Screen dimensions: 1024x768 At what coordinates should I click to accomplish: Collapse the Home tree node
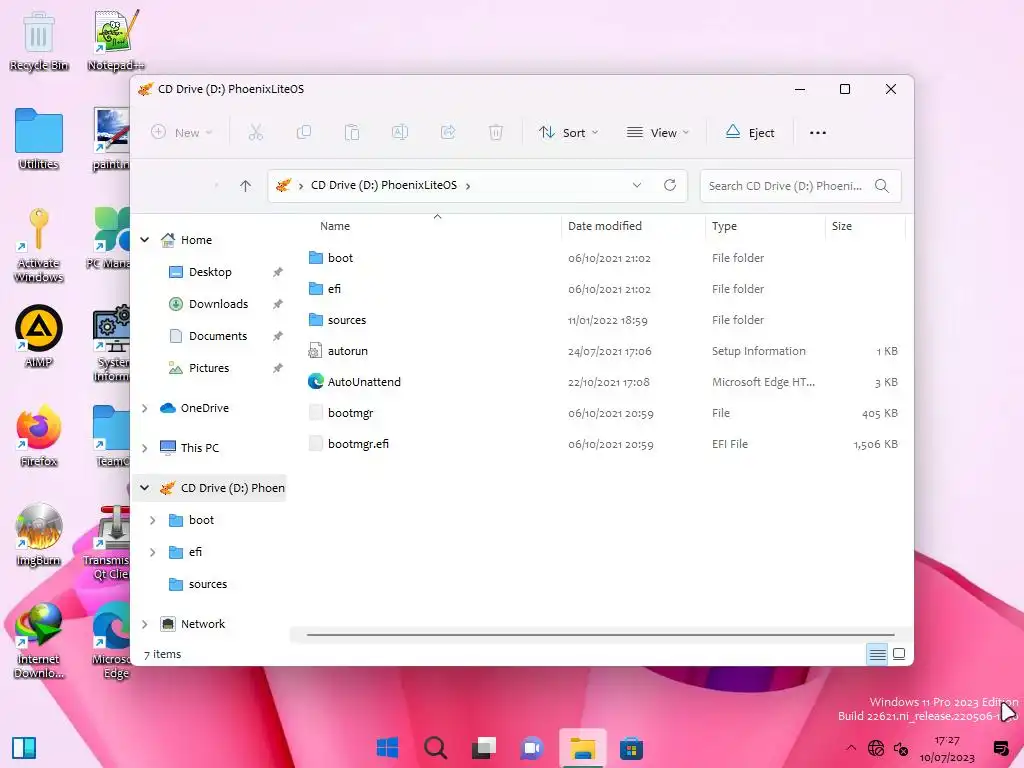point(144,240)
